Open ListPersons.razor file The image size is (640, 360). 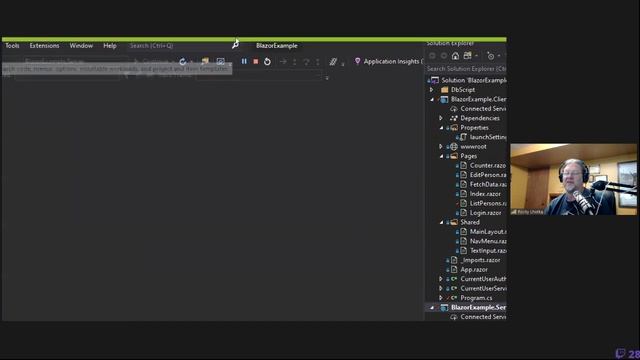488,203
